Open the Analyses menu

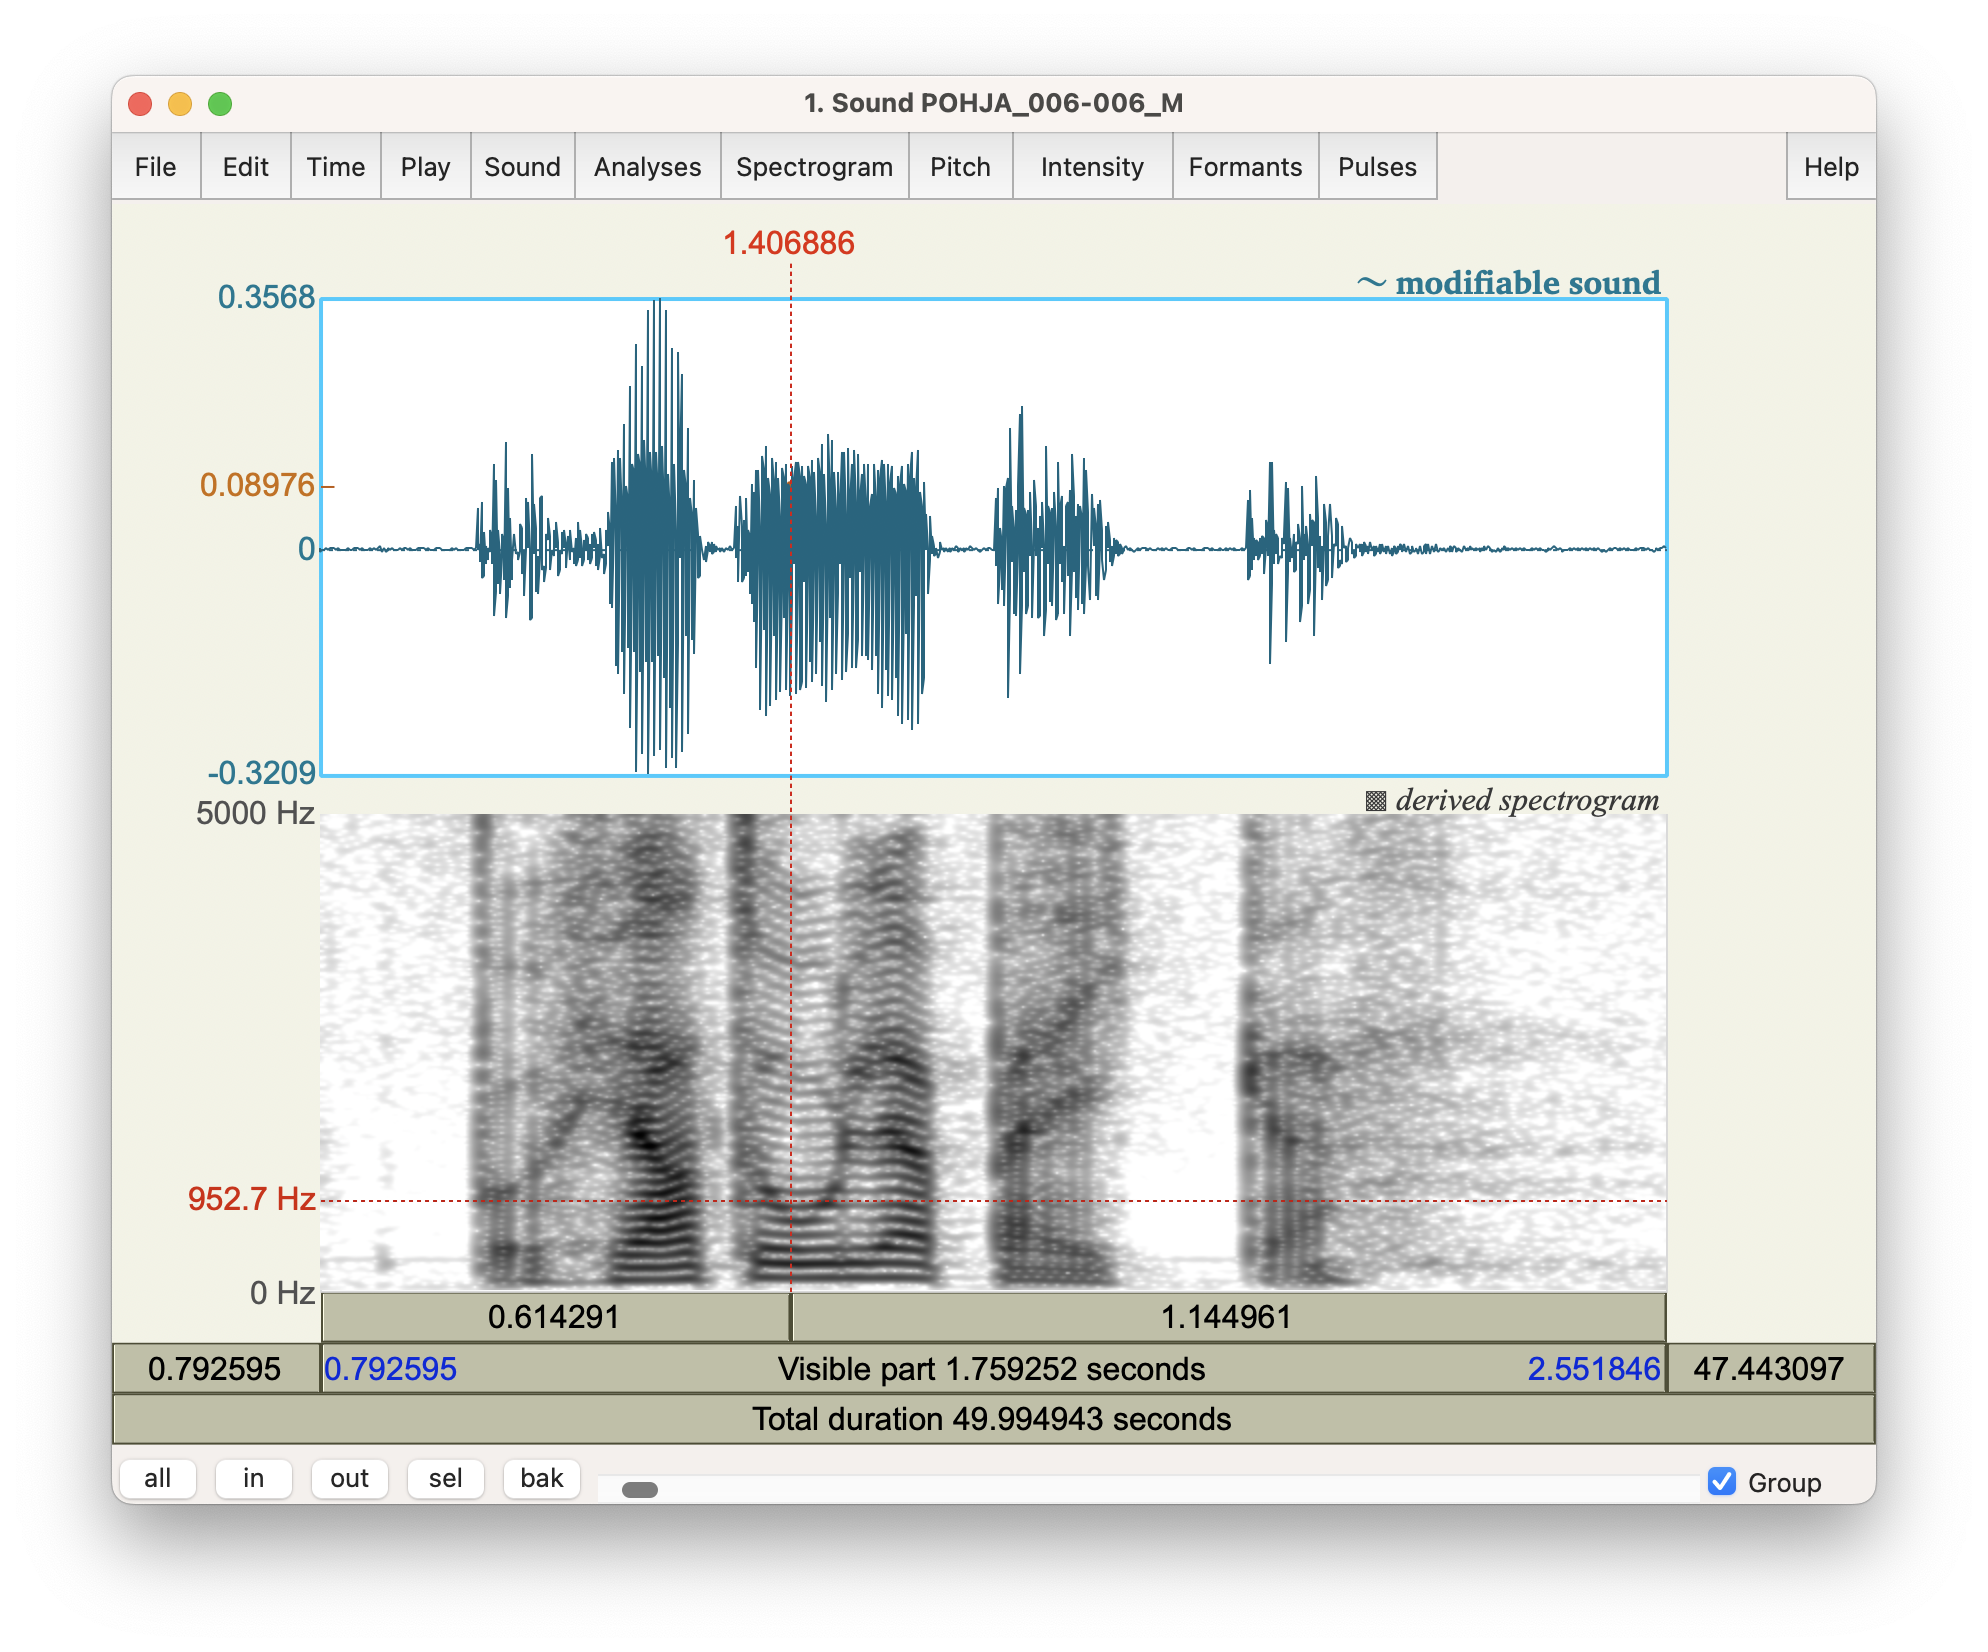point(648,167)
